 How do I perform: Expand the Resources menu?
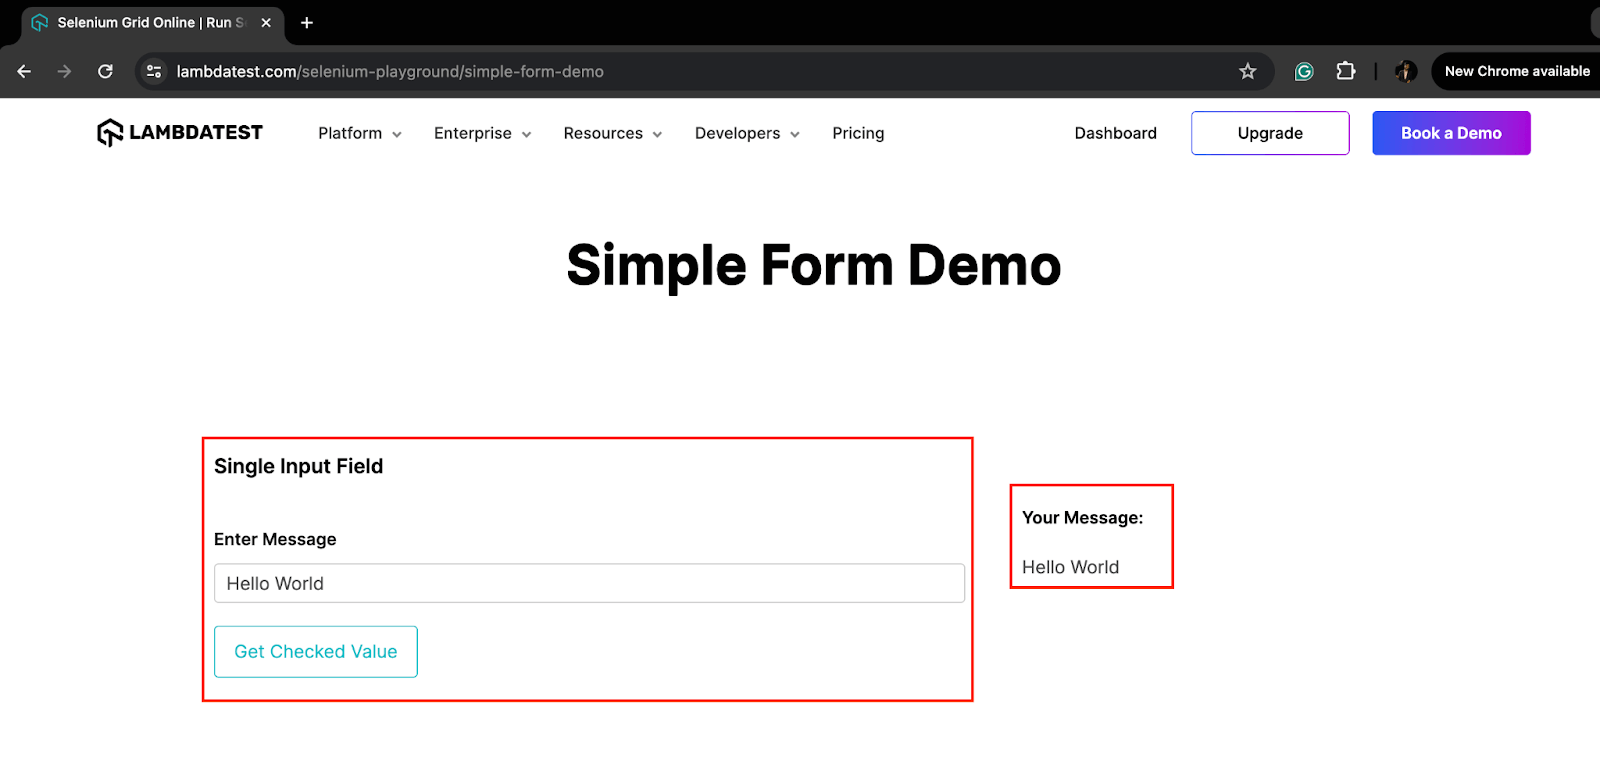coord(613,133)
